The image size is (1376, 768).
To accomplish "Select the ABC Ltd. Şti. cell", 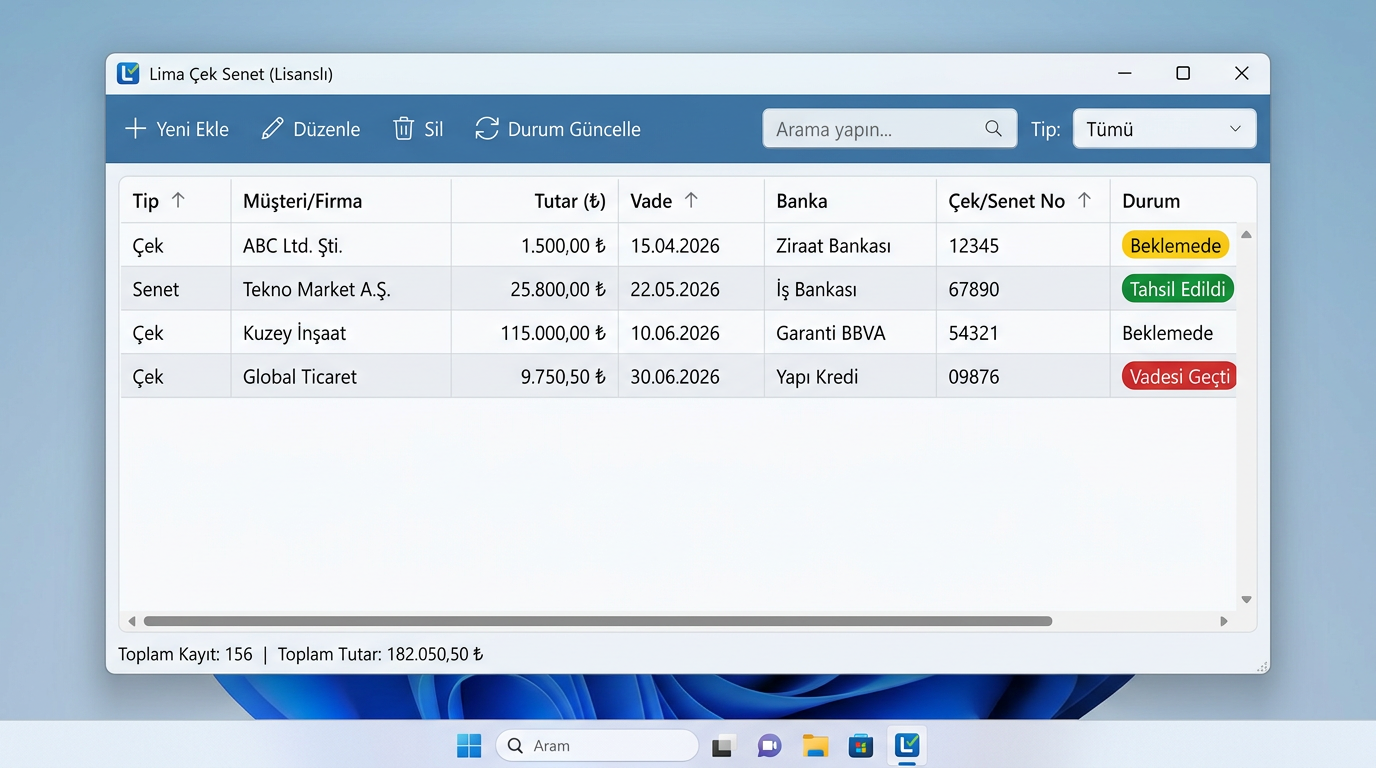I will 341,245.
